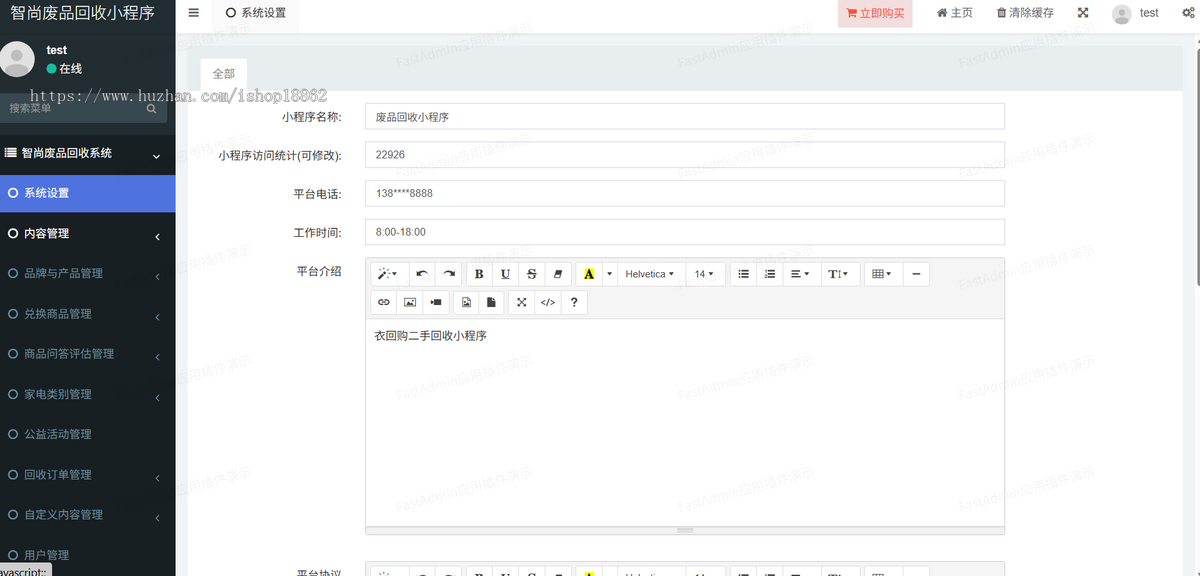
Task: Open the line height dropdown
Action: [840, 274]
